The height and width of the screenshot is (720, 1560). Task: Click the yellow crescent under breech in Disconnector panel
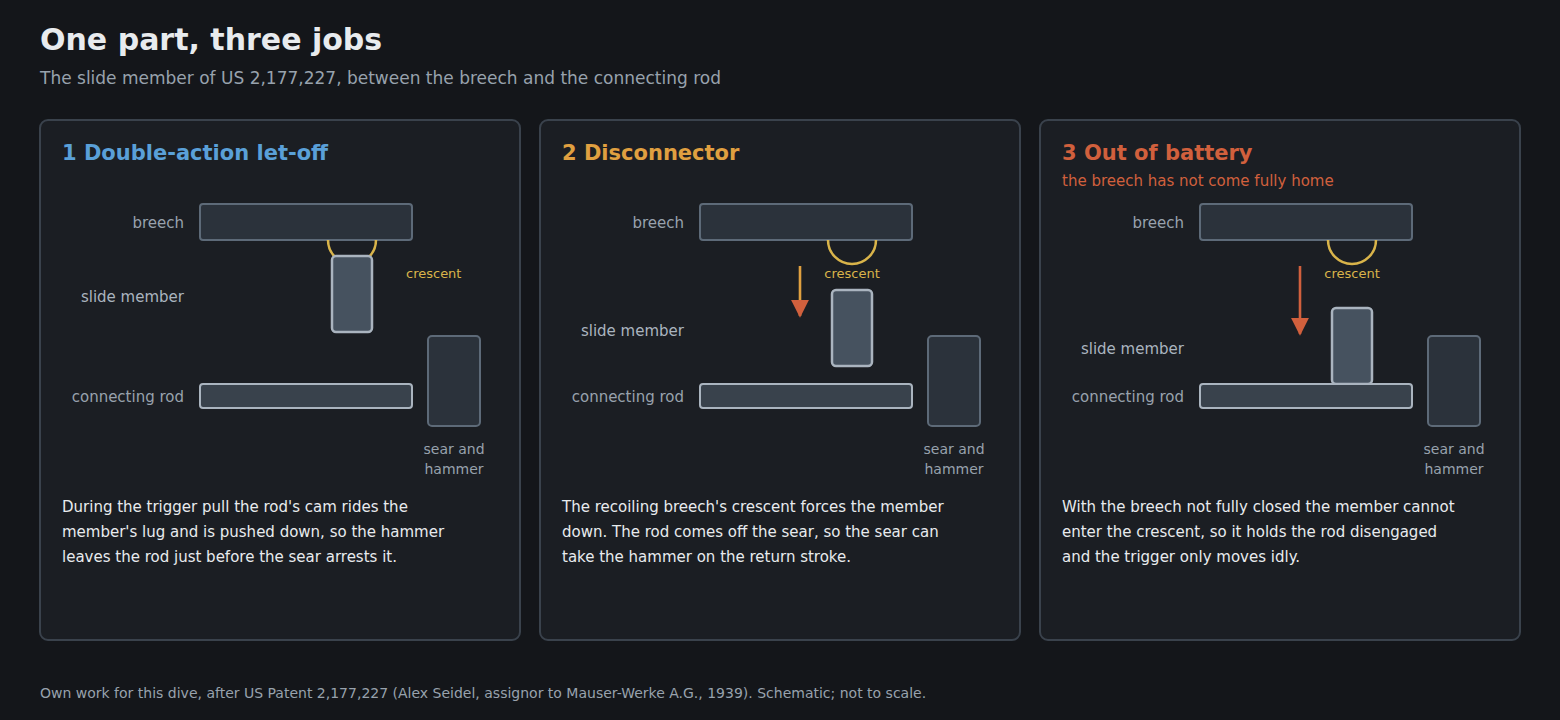click(x=852, y=252)
